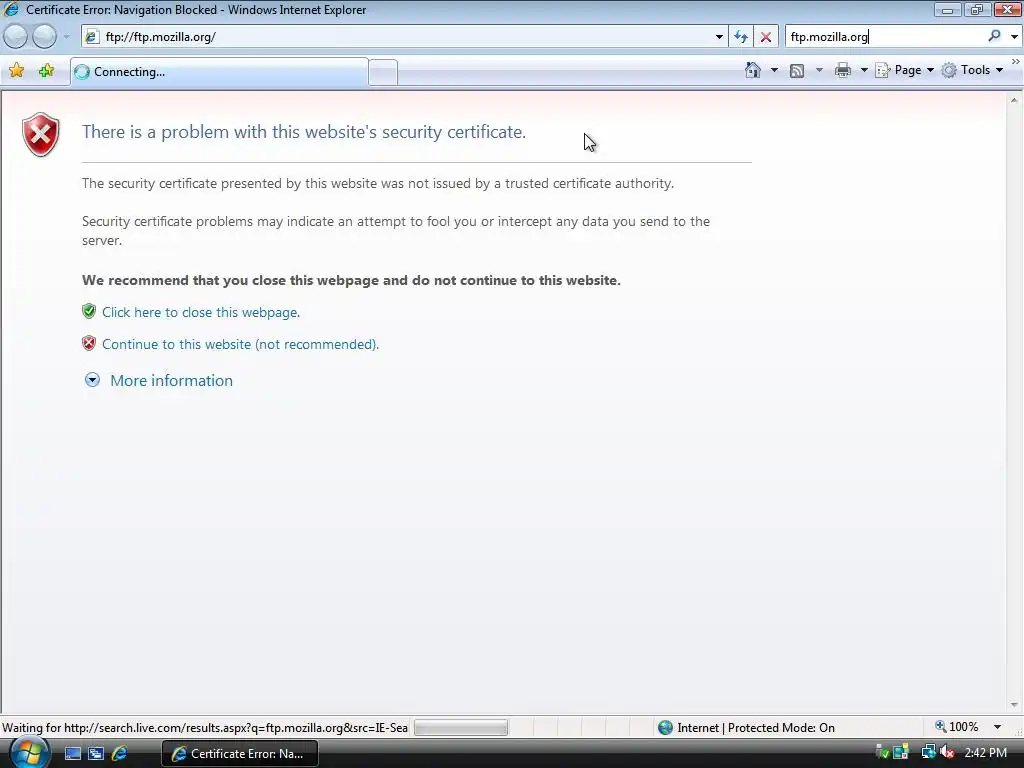The height and width of the screenshot is (768, 1024).
Task: Expand More information arrow
Action: (92, 380)
